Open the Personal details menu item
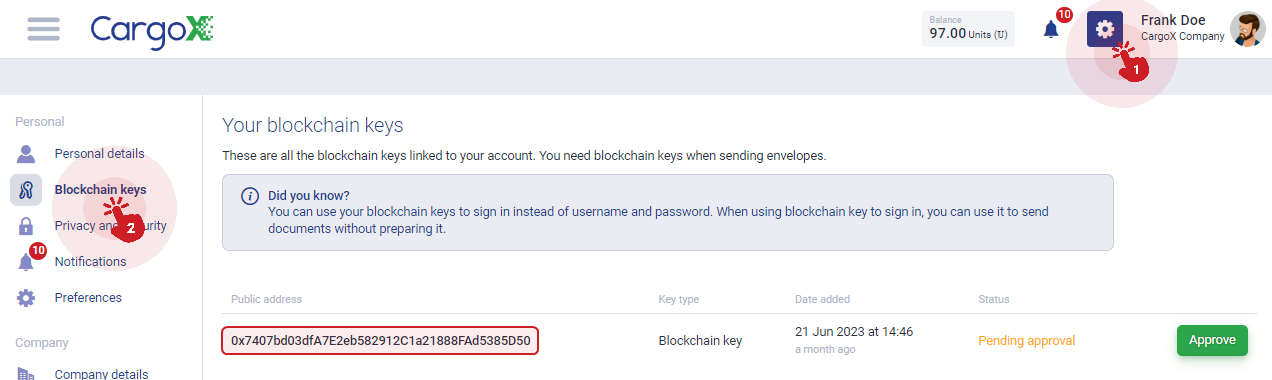The width and height of the screenshot is (1272, 380). [x=99, y=153]
